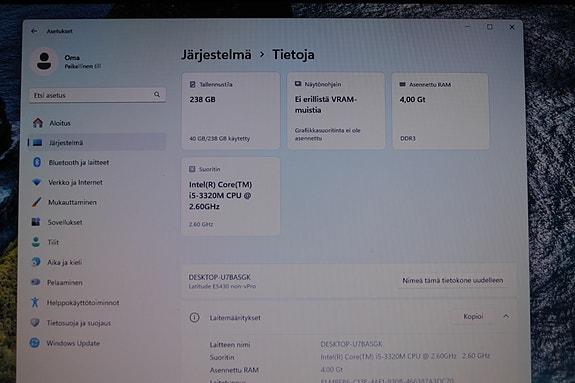Screen dimensions: 575x383
Task: Click the Mukauttaminen brush icon
Action: (36, 202)
